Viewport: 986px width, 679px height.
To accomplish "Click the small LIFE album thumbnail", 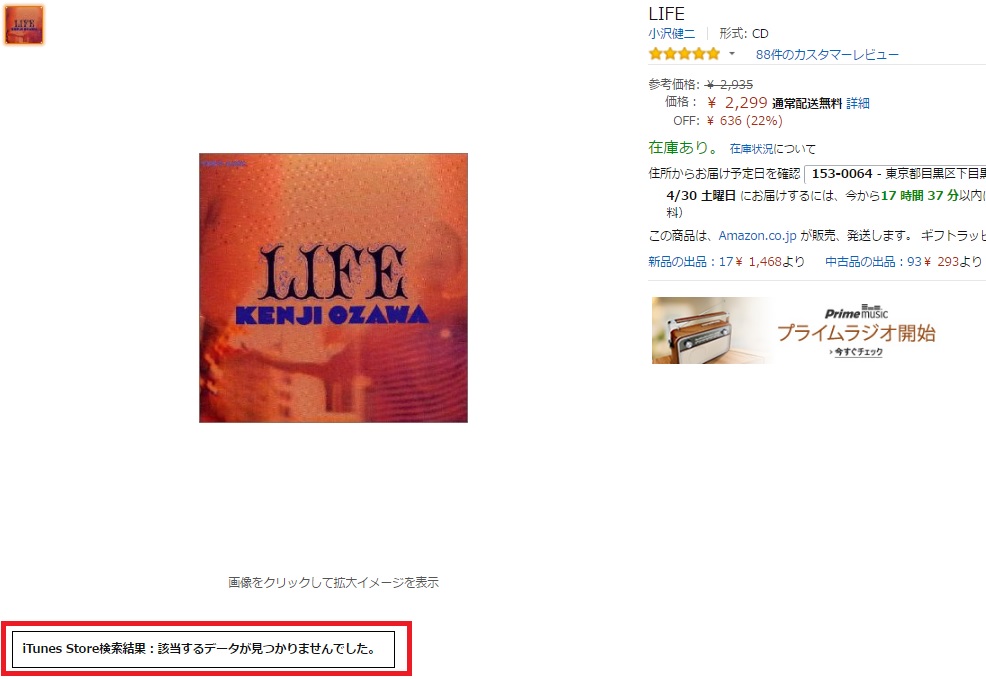I will click(24, 25).
